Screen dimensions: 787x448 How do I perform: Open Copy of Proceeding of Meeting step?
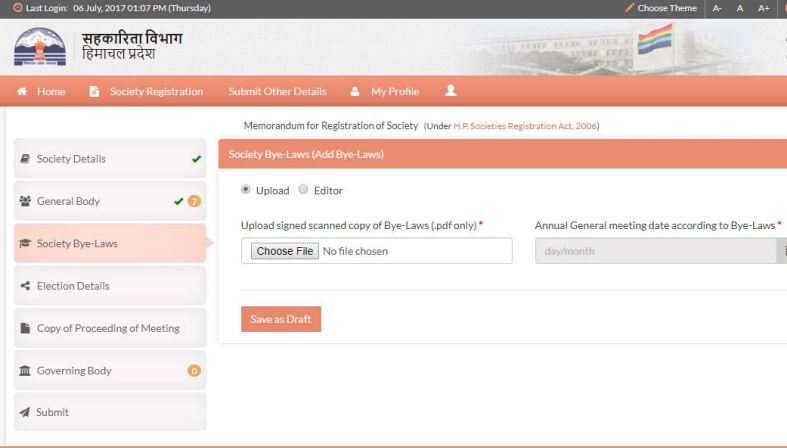[110, 328]
